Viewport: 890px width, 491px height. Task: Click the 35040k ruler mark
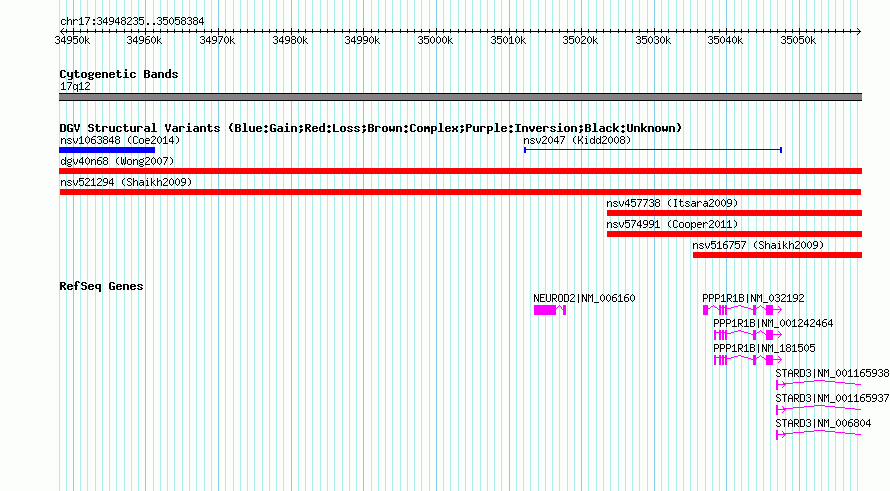(725, 40)
